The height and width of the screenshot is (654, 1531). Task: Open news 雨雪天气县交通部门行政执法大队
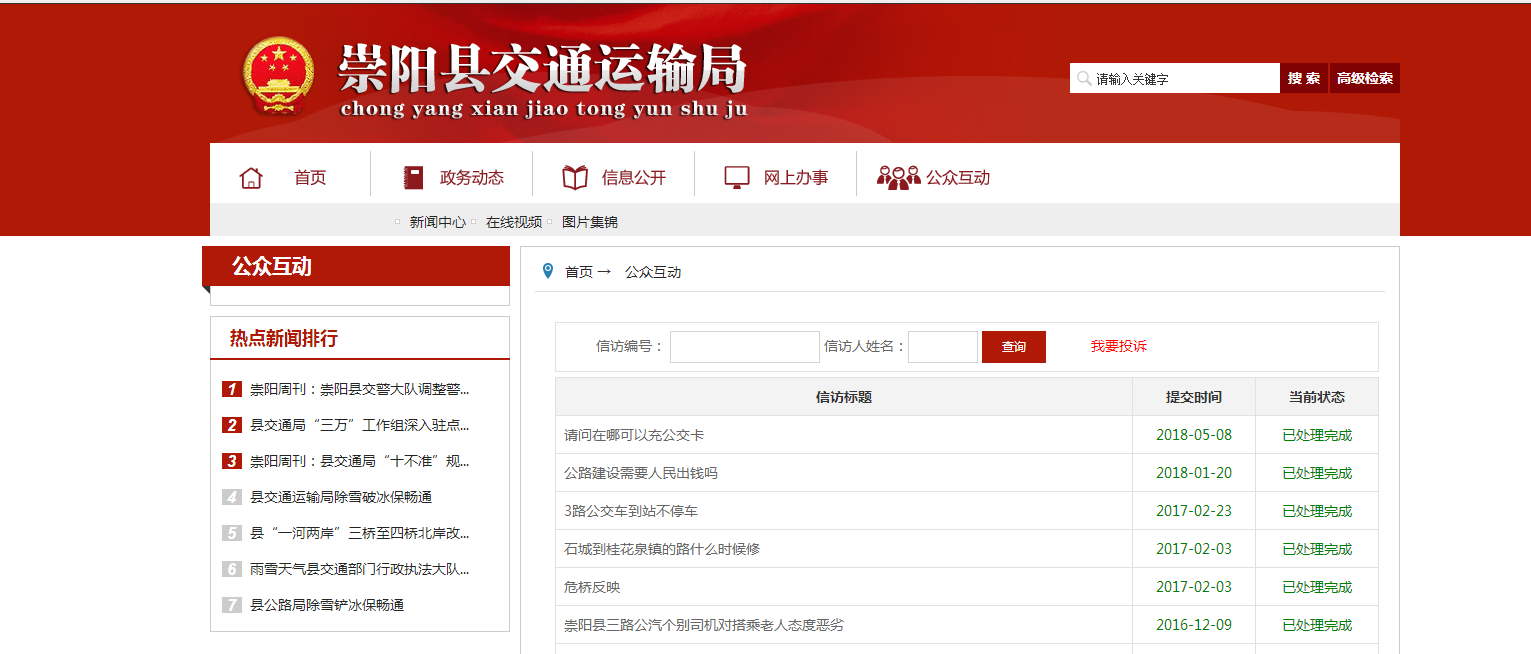pyautogui.click(x=359, y=569)
